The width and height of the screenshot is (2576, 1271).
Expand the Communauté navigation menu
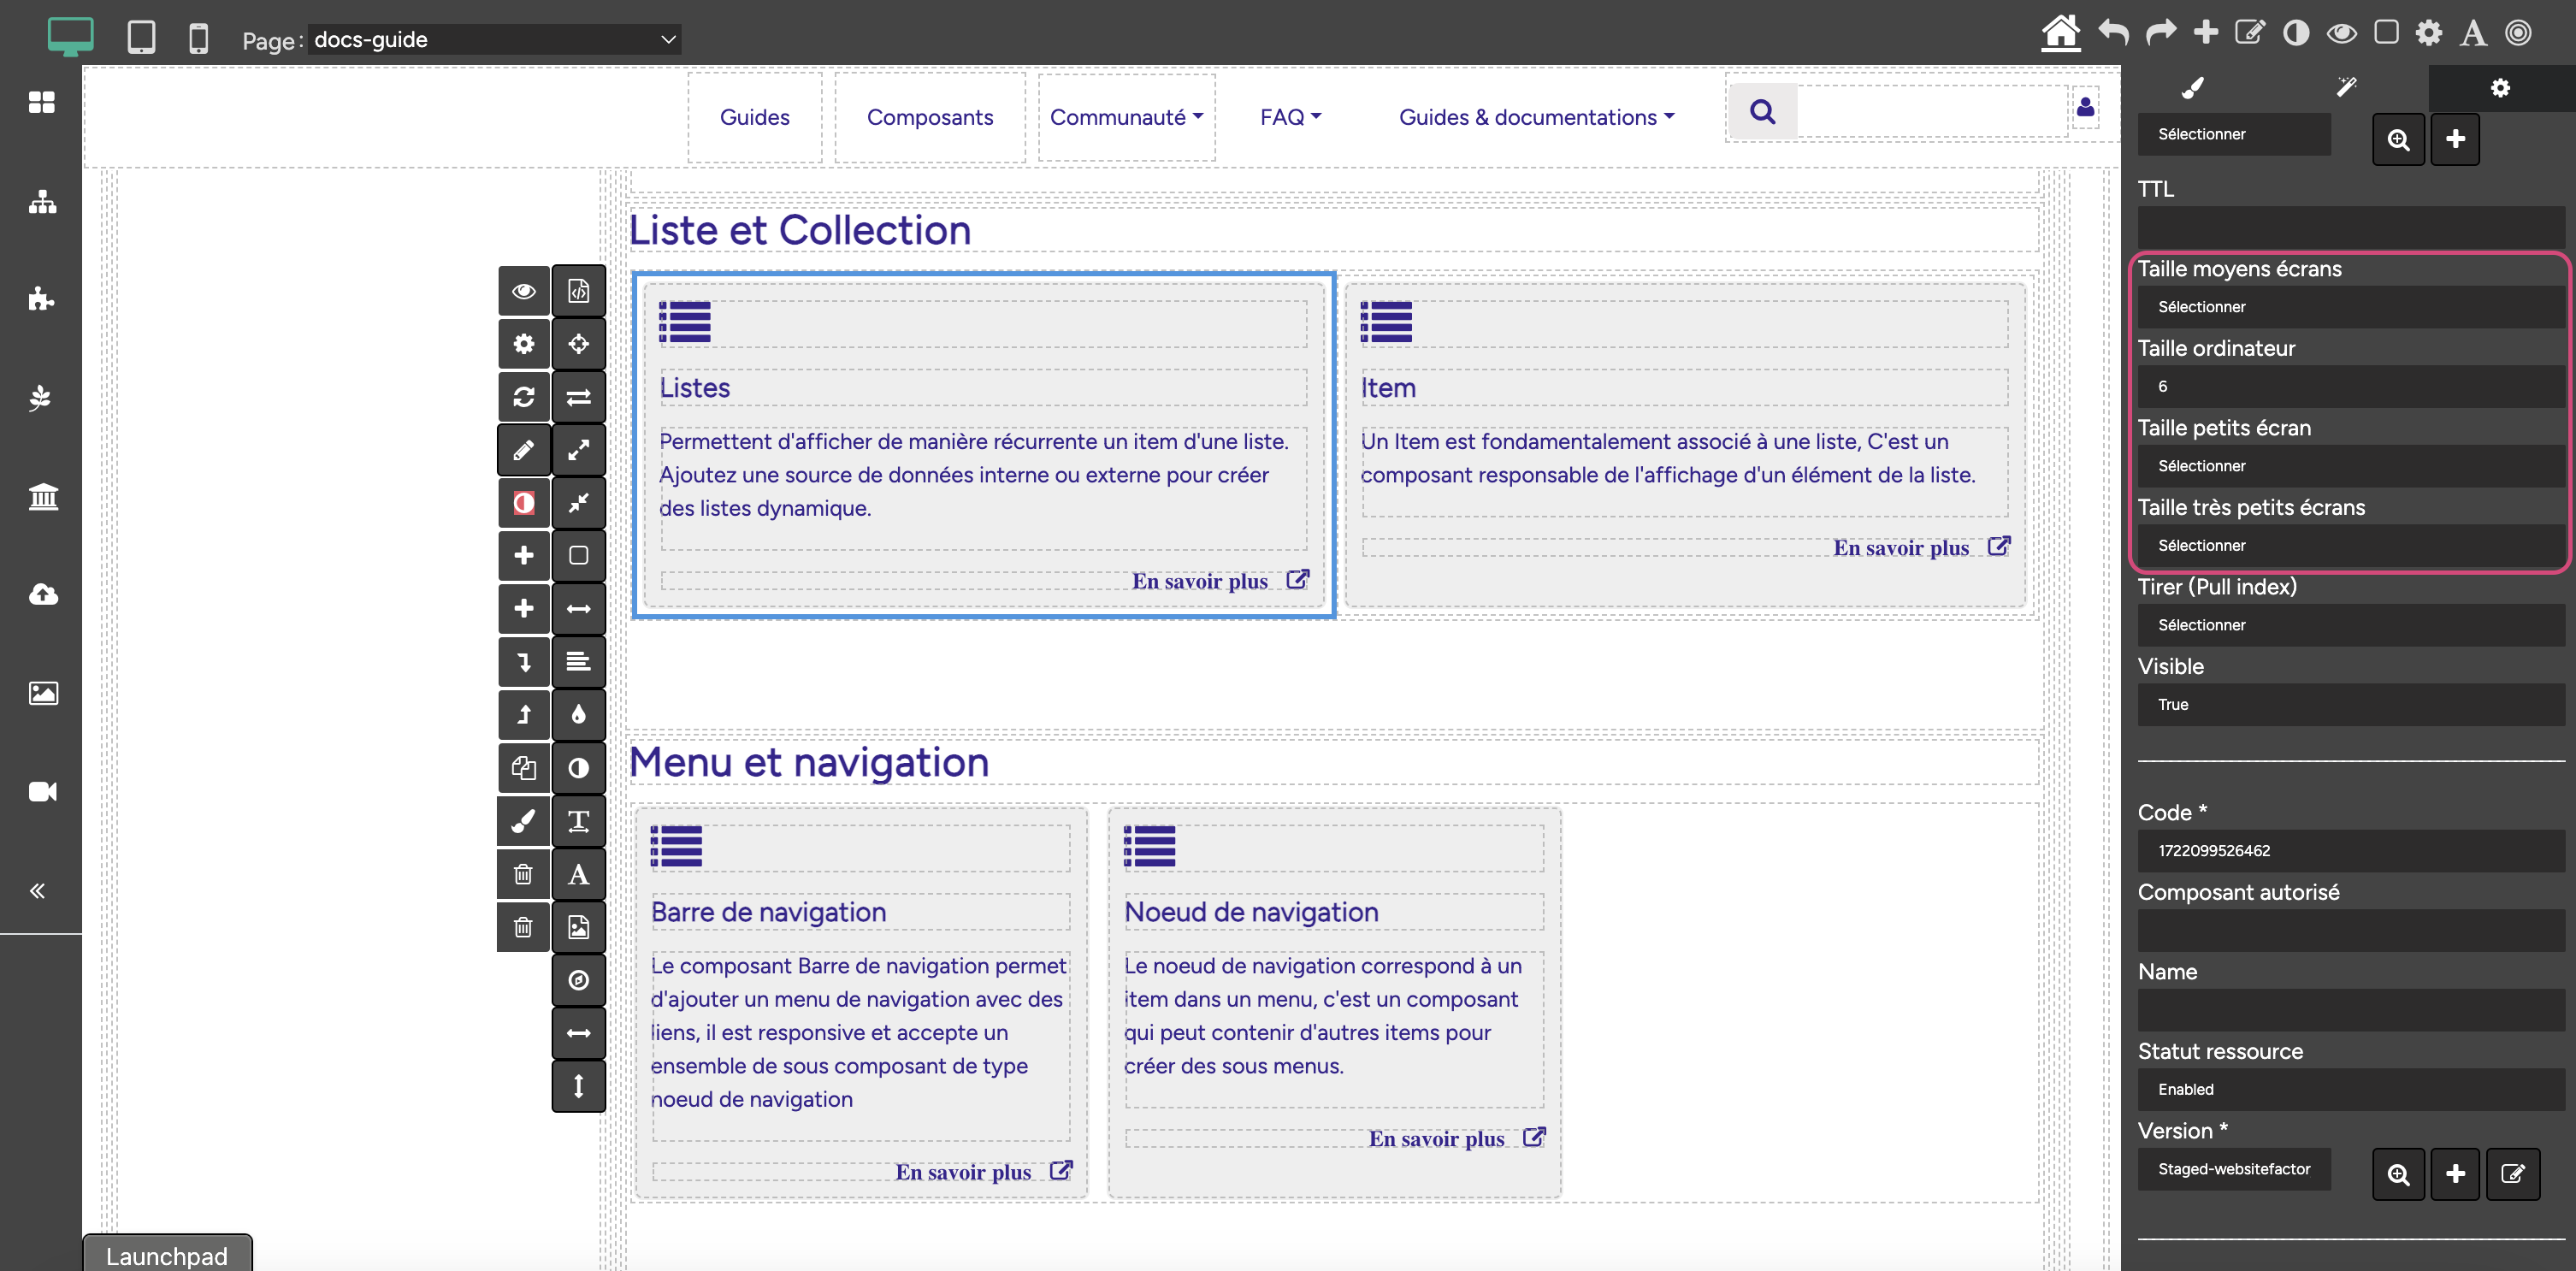(x=1126, y=117)
